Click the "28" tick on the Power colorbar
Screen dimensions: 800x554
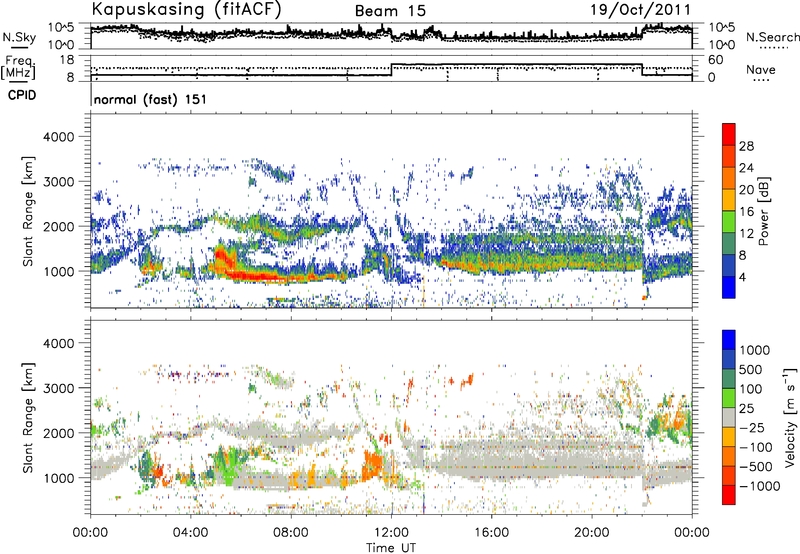(x=746, y=146)
